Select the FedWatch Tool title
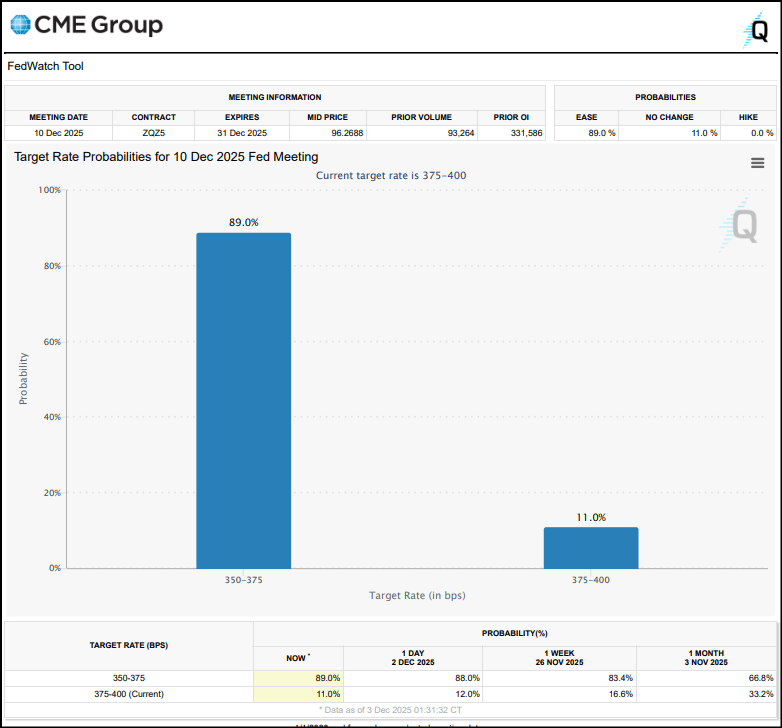Viewport: 782px width, 728px height. (x=45, y=66)
